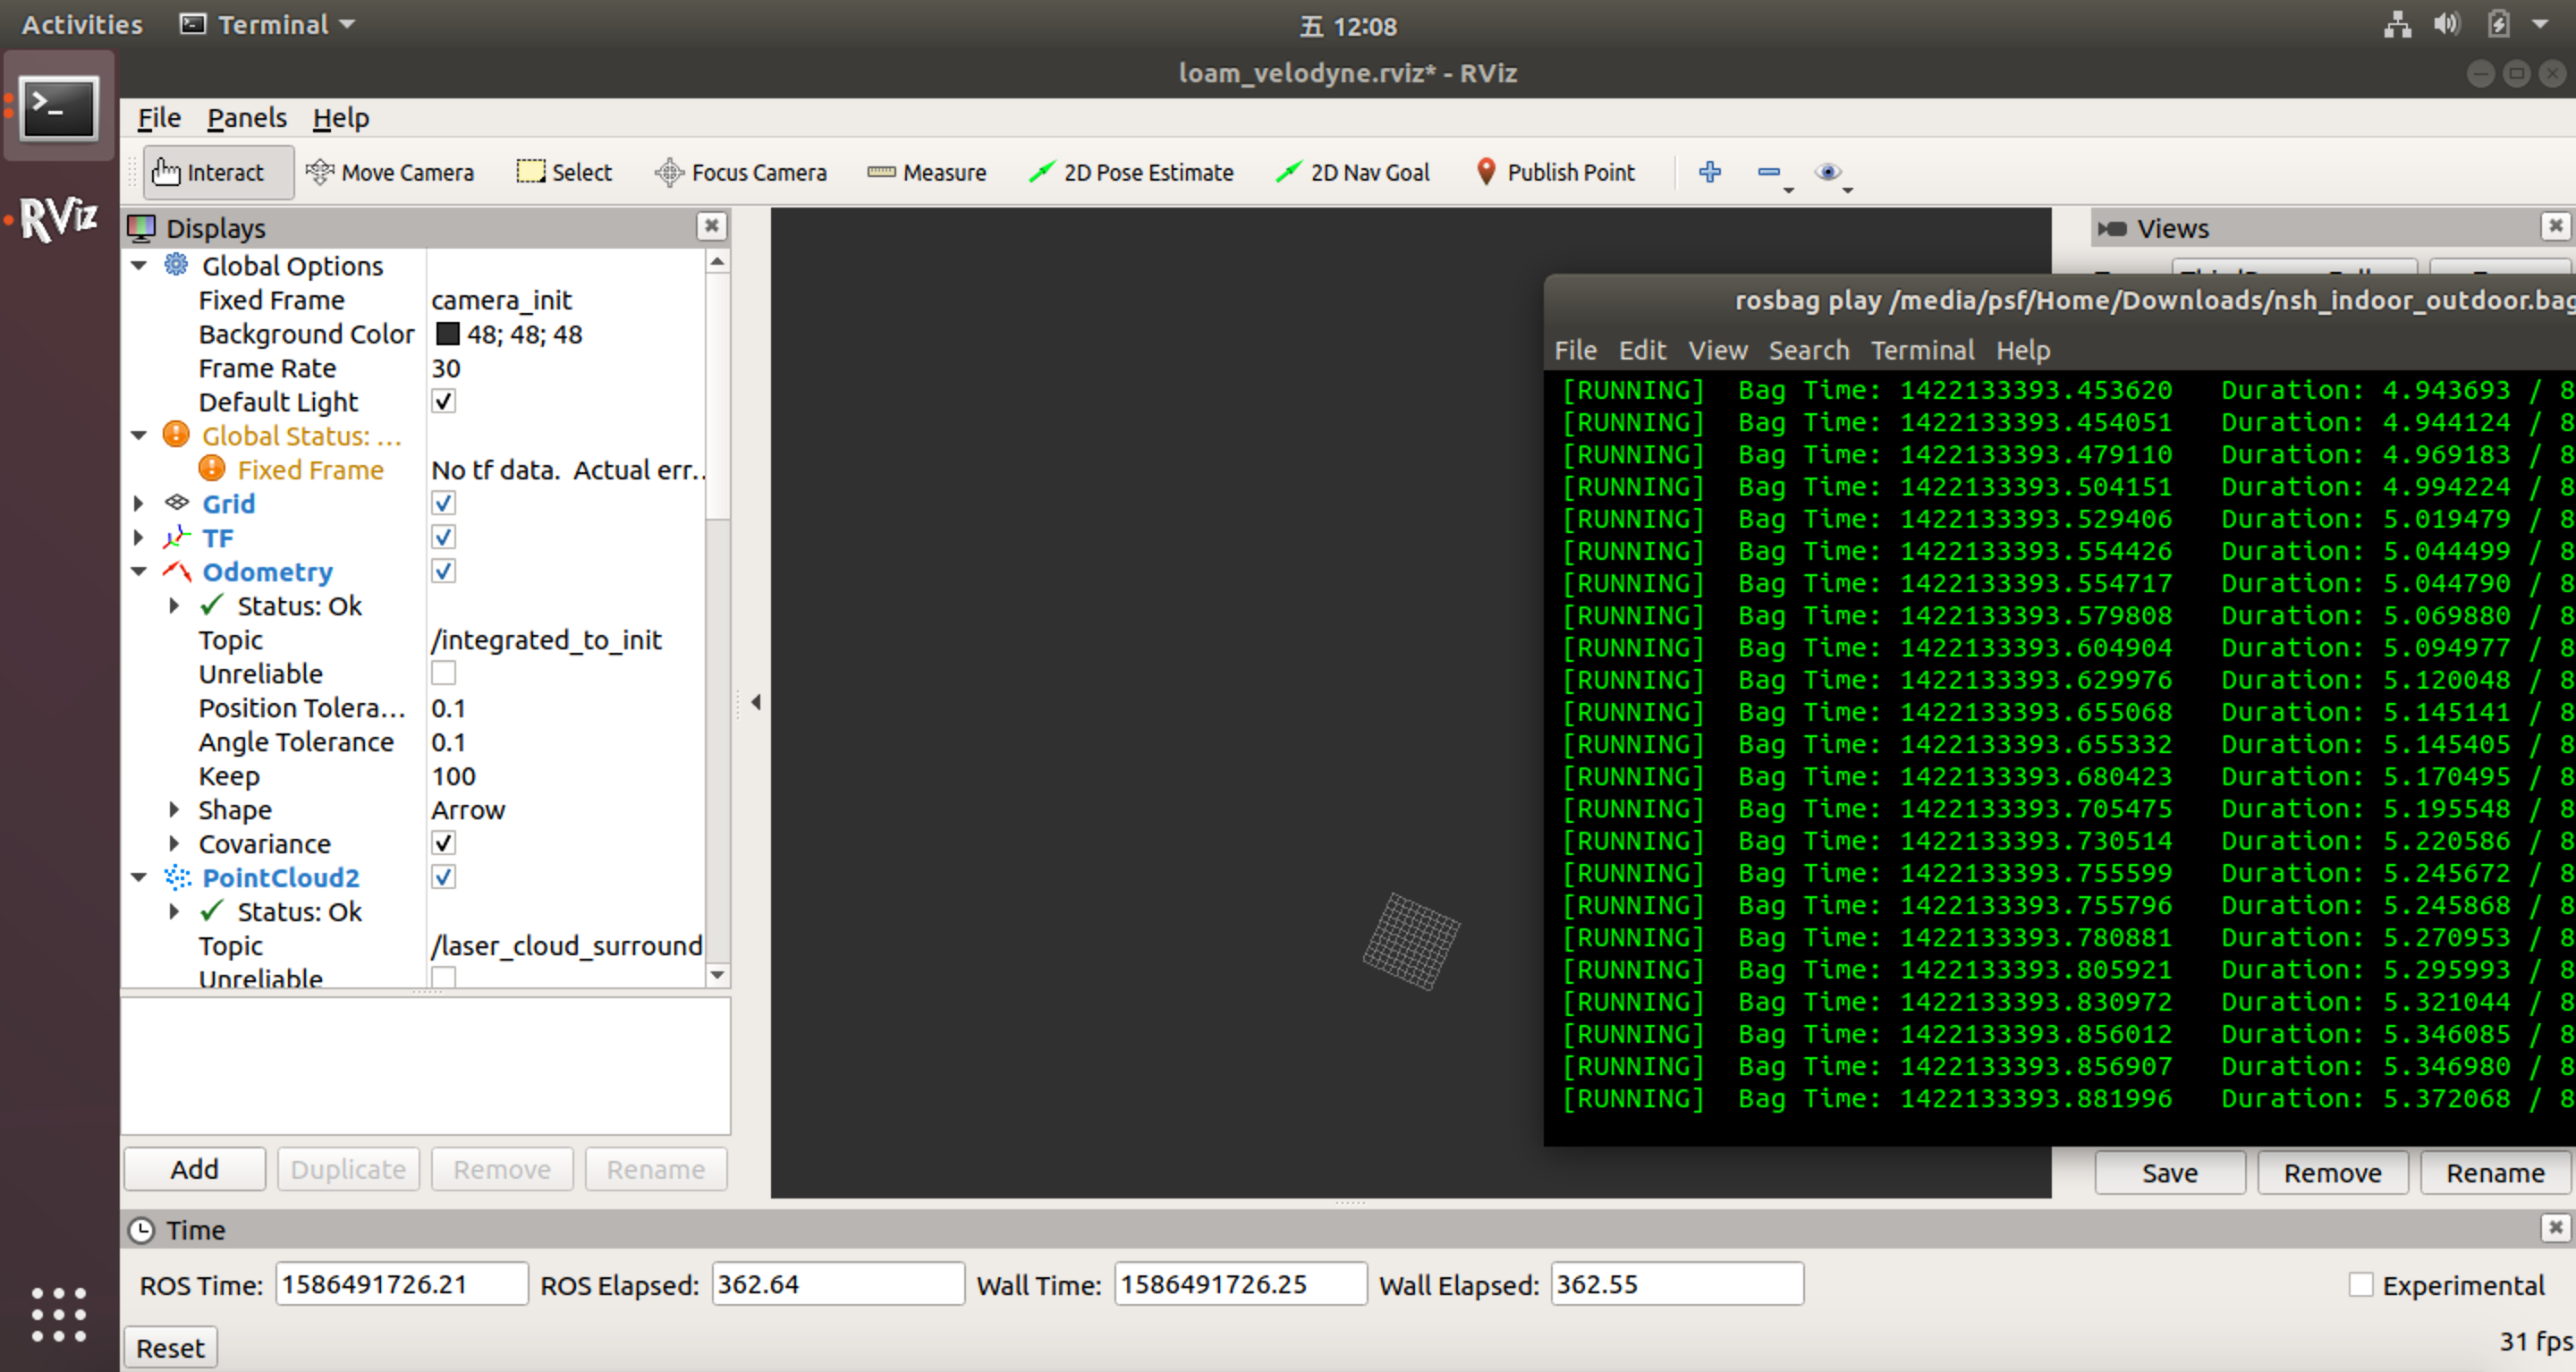This screenshot has height=1372, width=2576.
Task: Click the blue plus add-tool icon
Action: (x=1710, y=172)
